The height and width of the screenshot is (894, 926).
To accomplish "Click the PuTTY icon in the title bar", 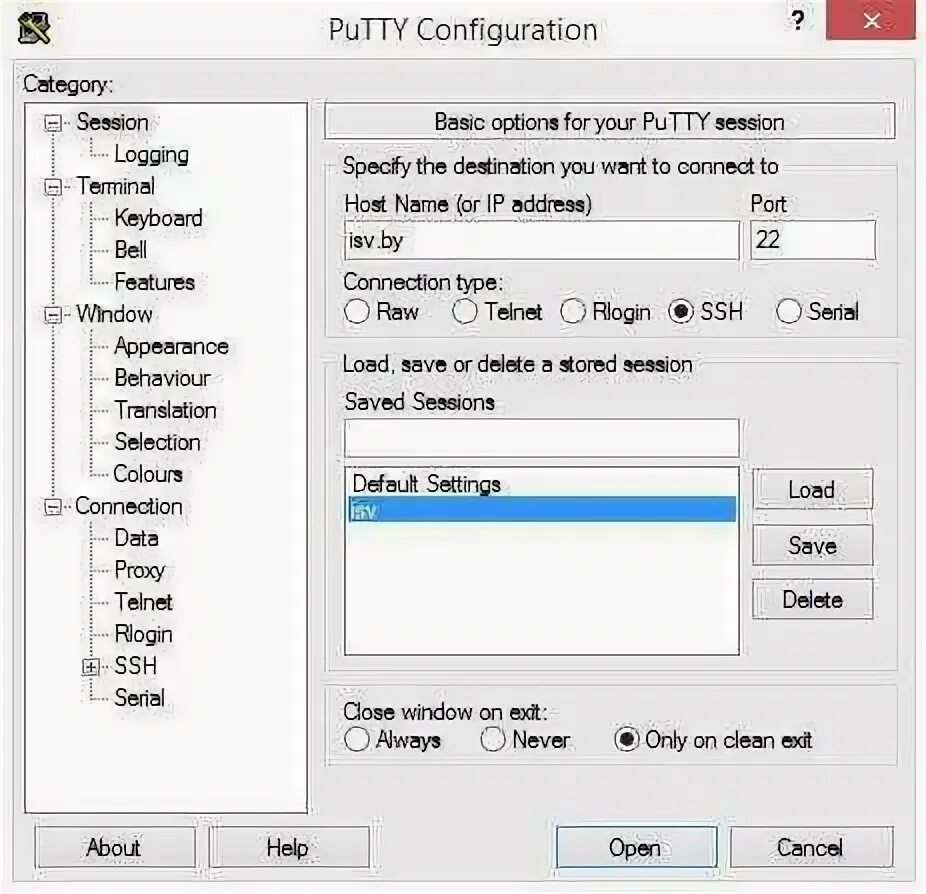I will tap(34, 27).
